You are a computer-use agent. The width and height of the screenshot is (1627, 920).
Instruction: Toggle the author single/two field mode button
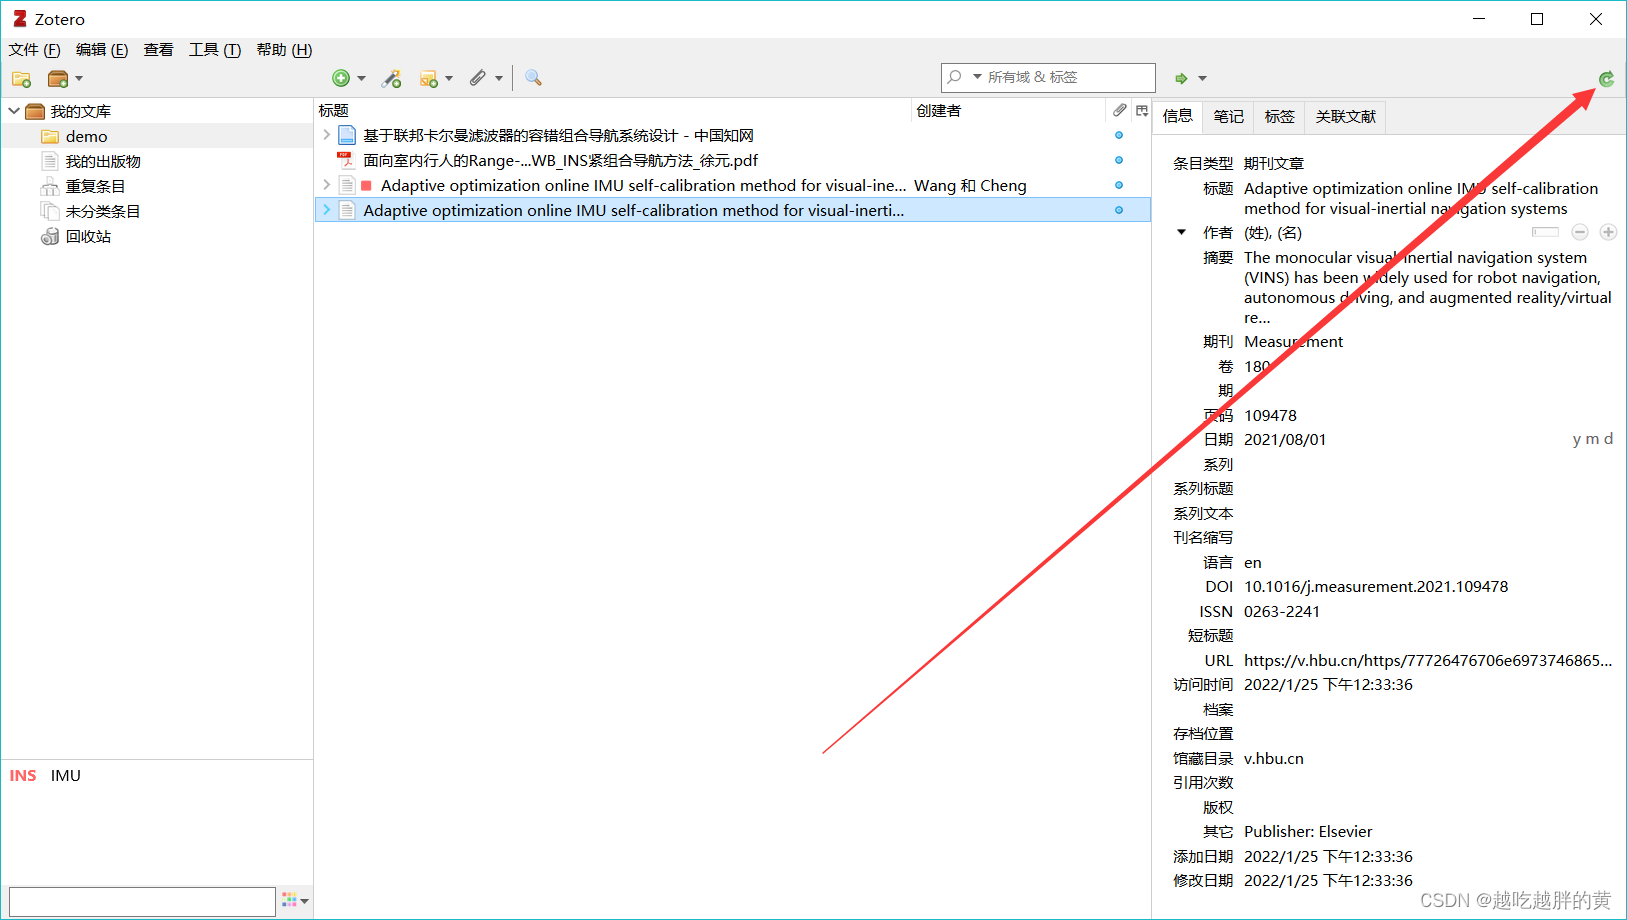point(1545,232)
